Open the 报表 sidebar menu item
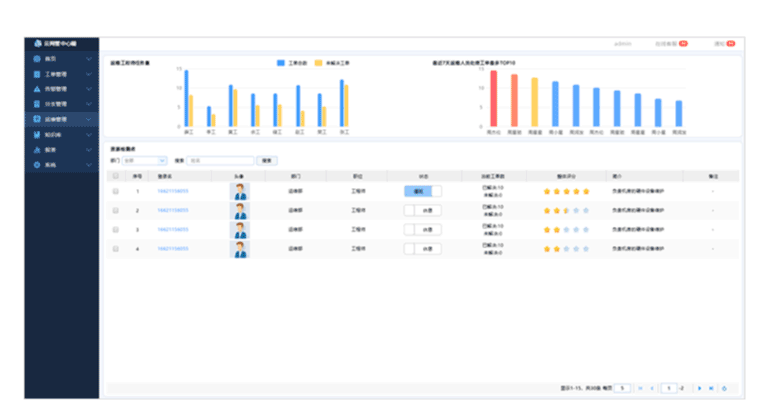The image size is (773, 400). 62,150
